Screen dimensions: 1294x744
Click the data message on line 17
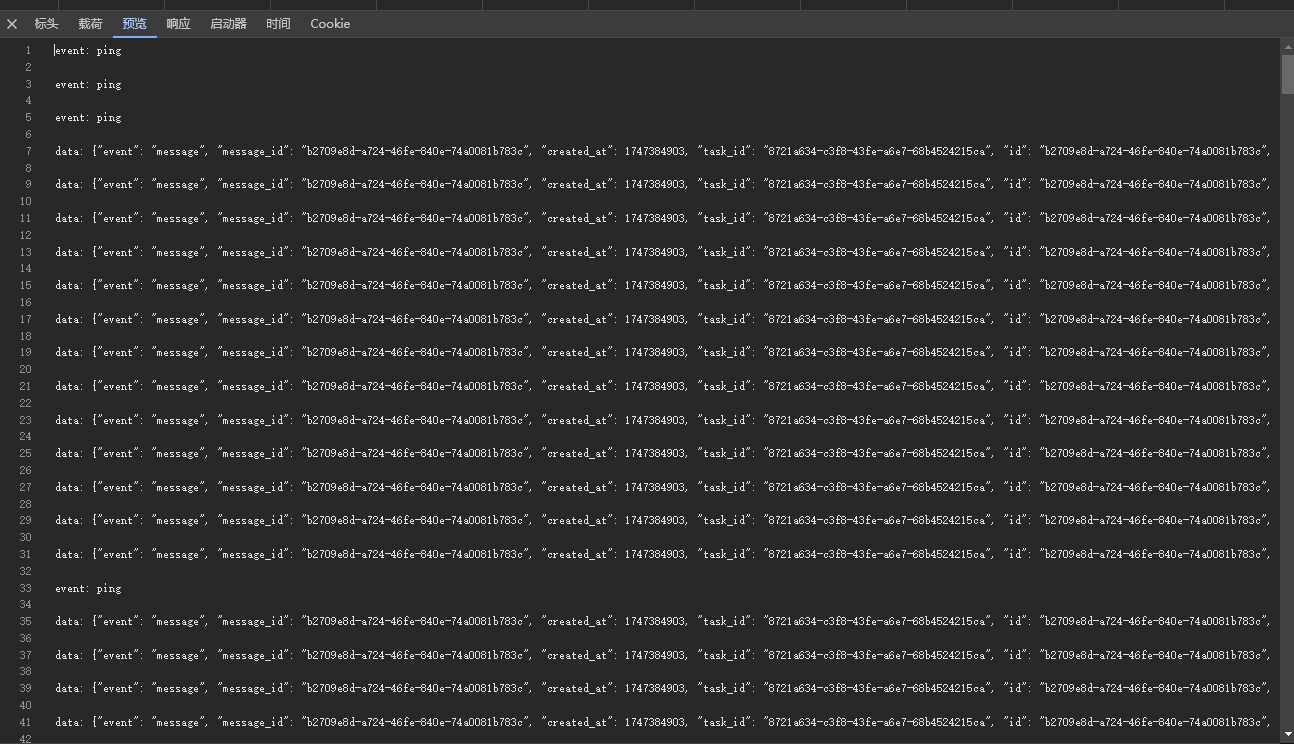click(664, 320)
